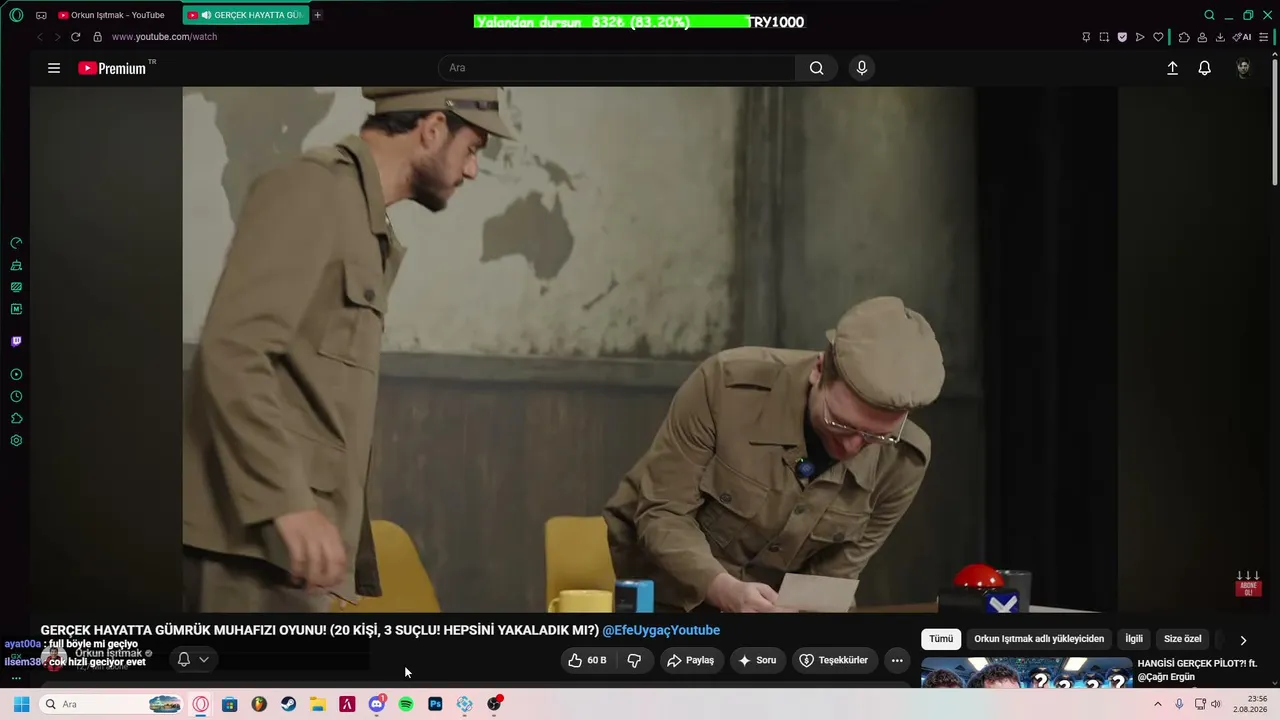
Task: Open the browser extensions puzzle icon
Action: point(1184,37)
